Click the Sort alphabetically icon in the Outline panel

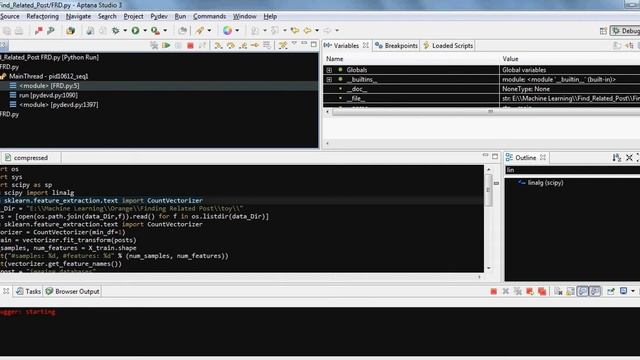617,158
